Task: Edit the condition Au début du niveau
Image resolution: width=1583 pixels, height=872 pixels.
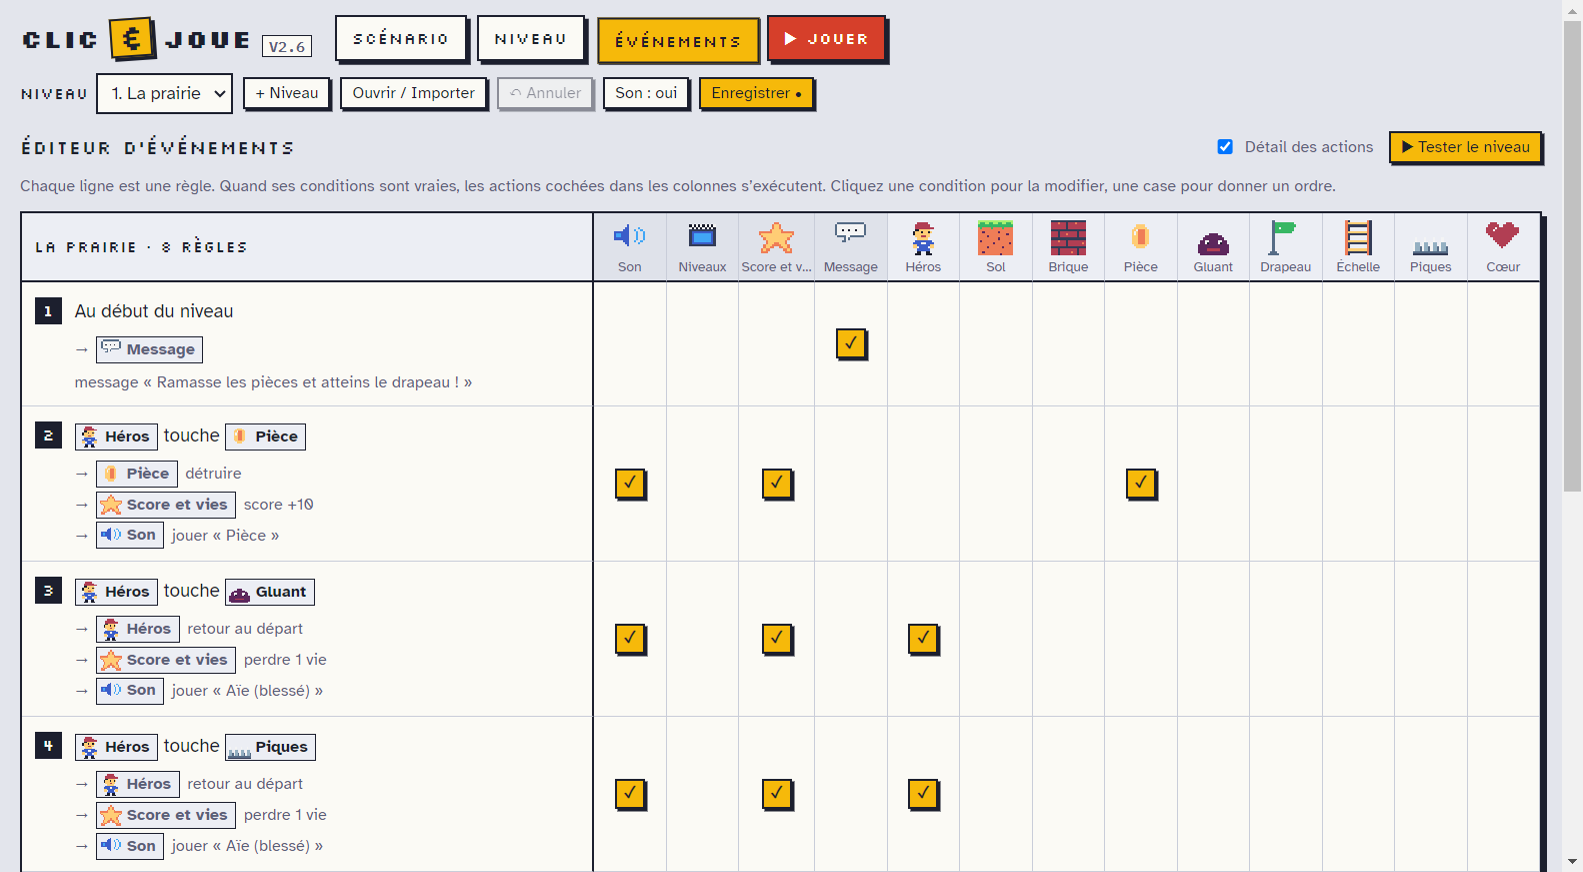Action: (x=154, y=311)
